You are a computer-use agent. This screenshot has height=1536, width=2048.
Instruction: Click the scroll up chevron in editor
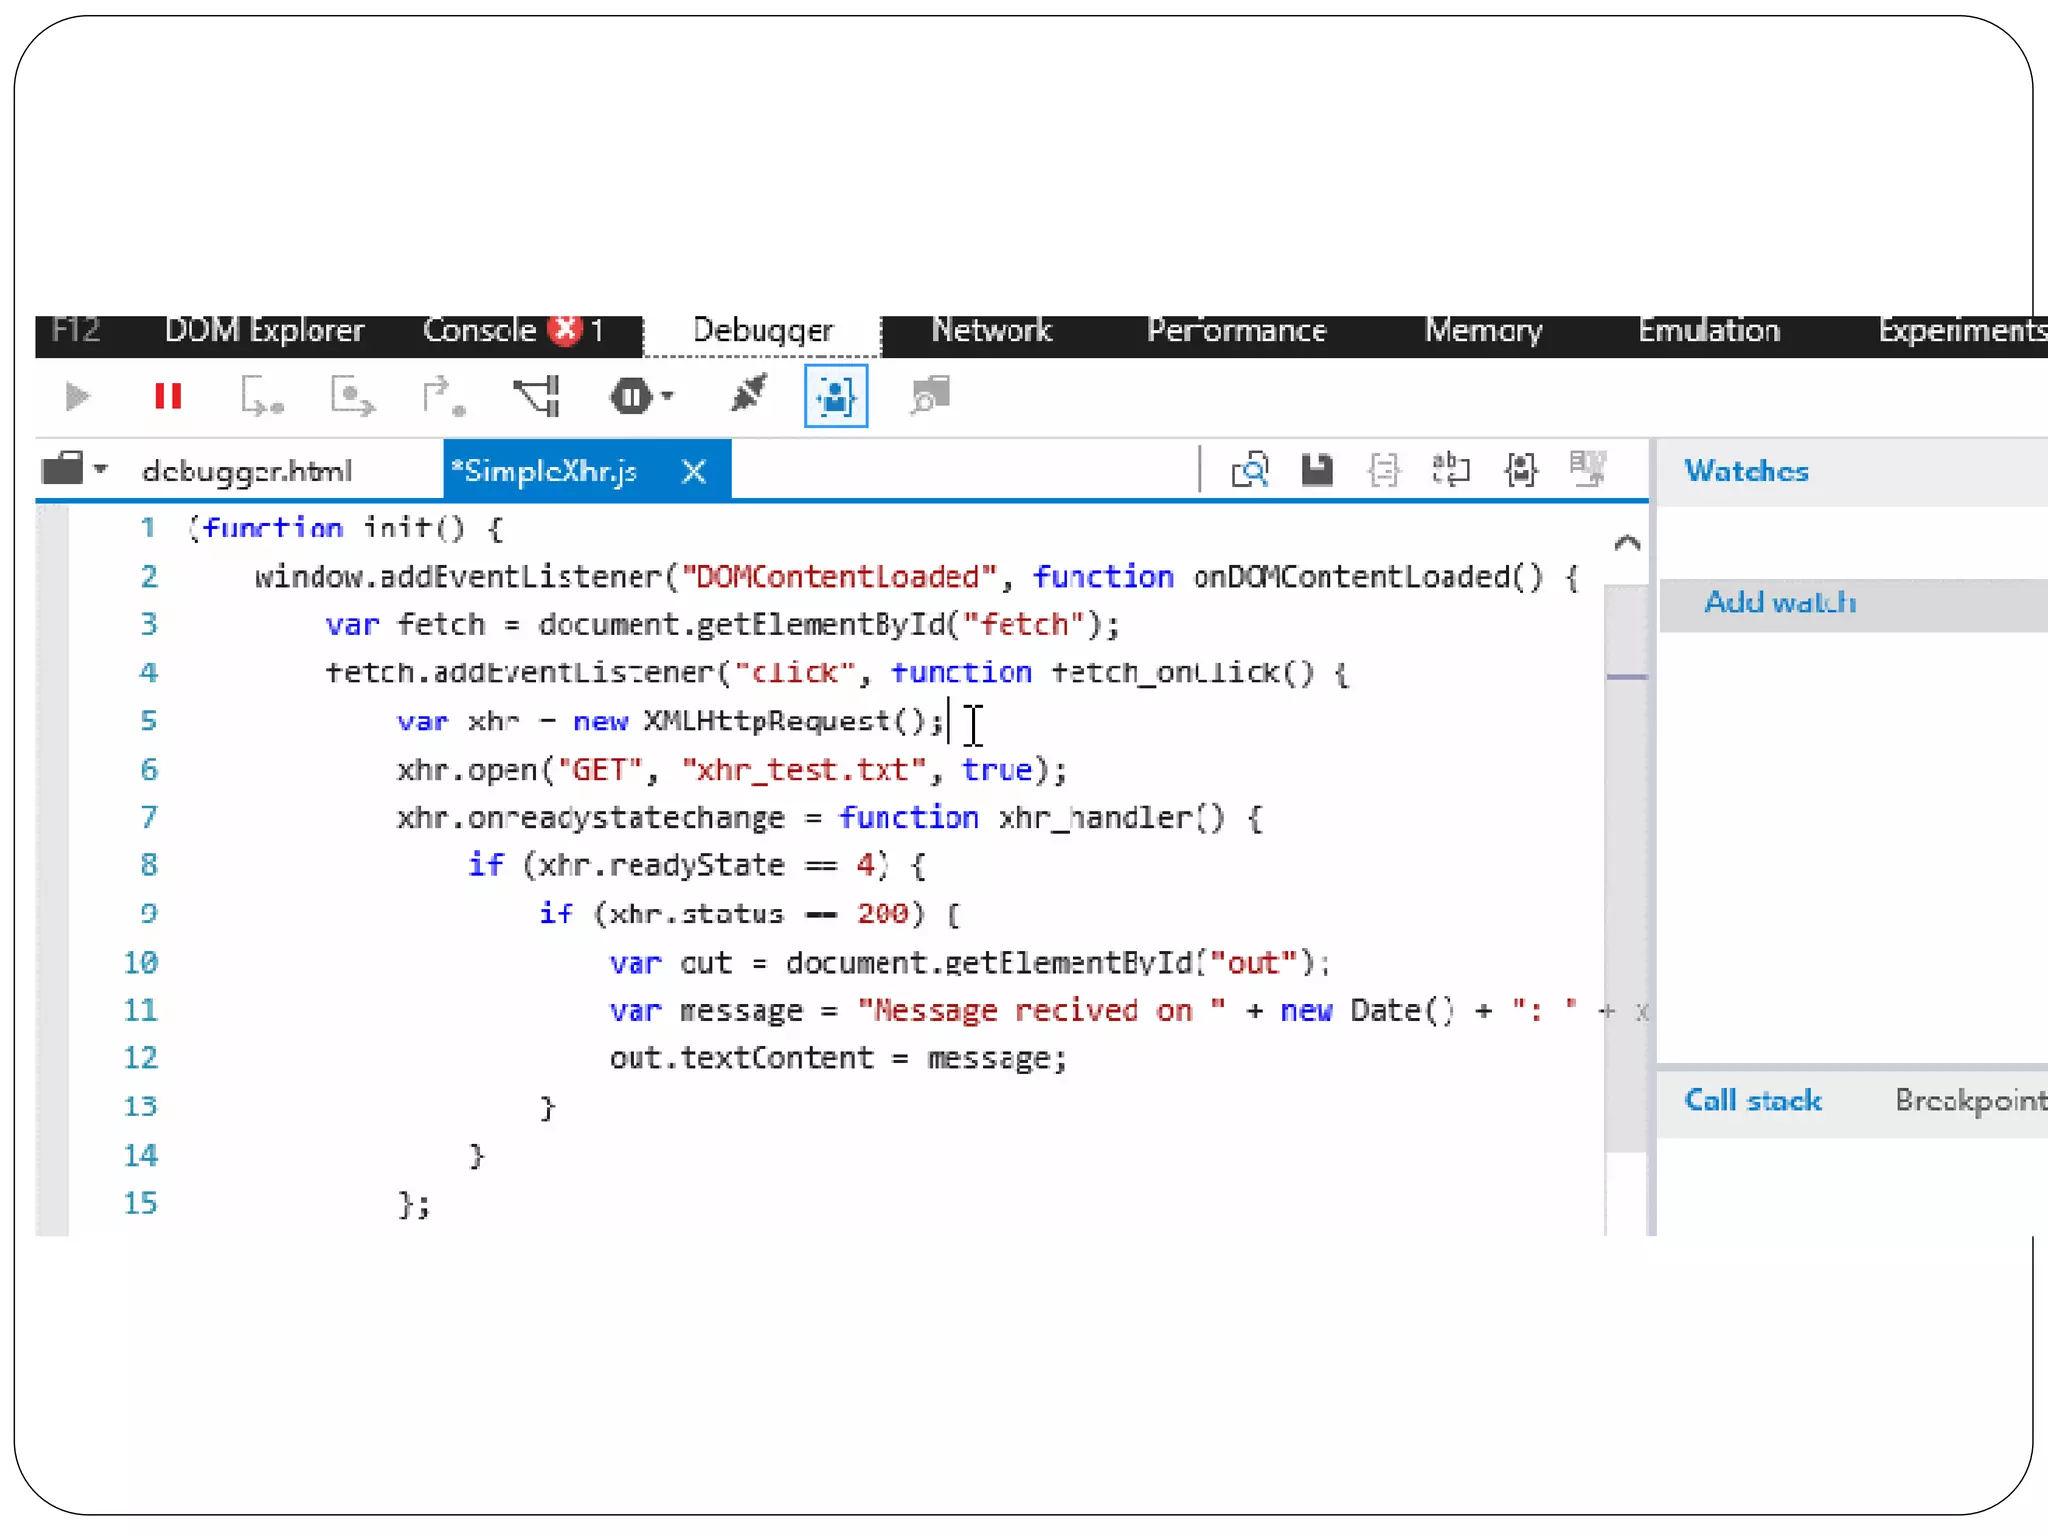[1627, 544]
